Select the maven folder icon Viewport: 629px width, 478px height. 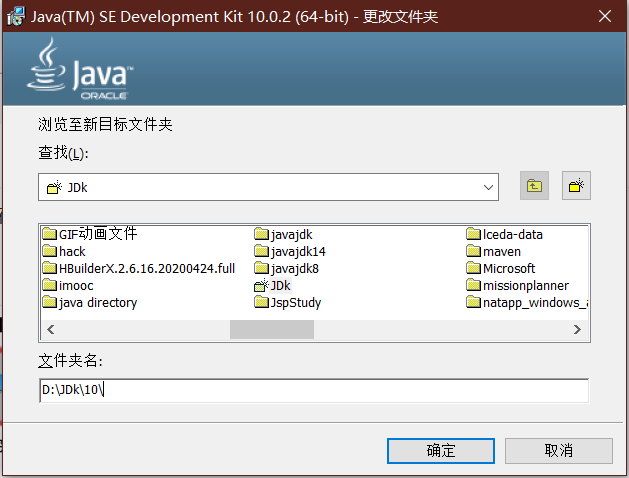tap(473, 251)
